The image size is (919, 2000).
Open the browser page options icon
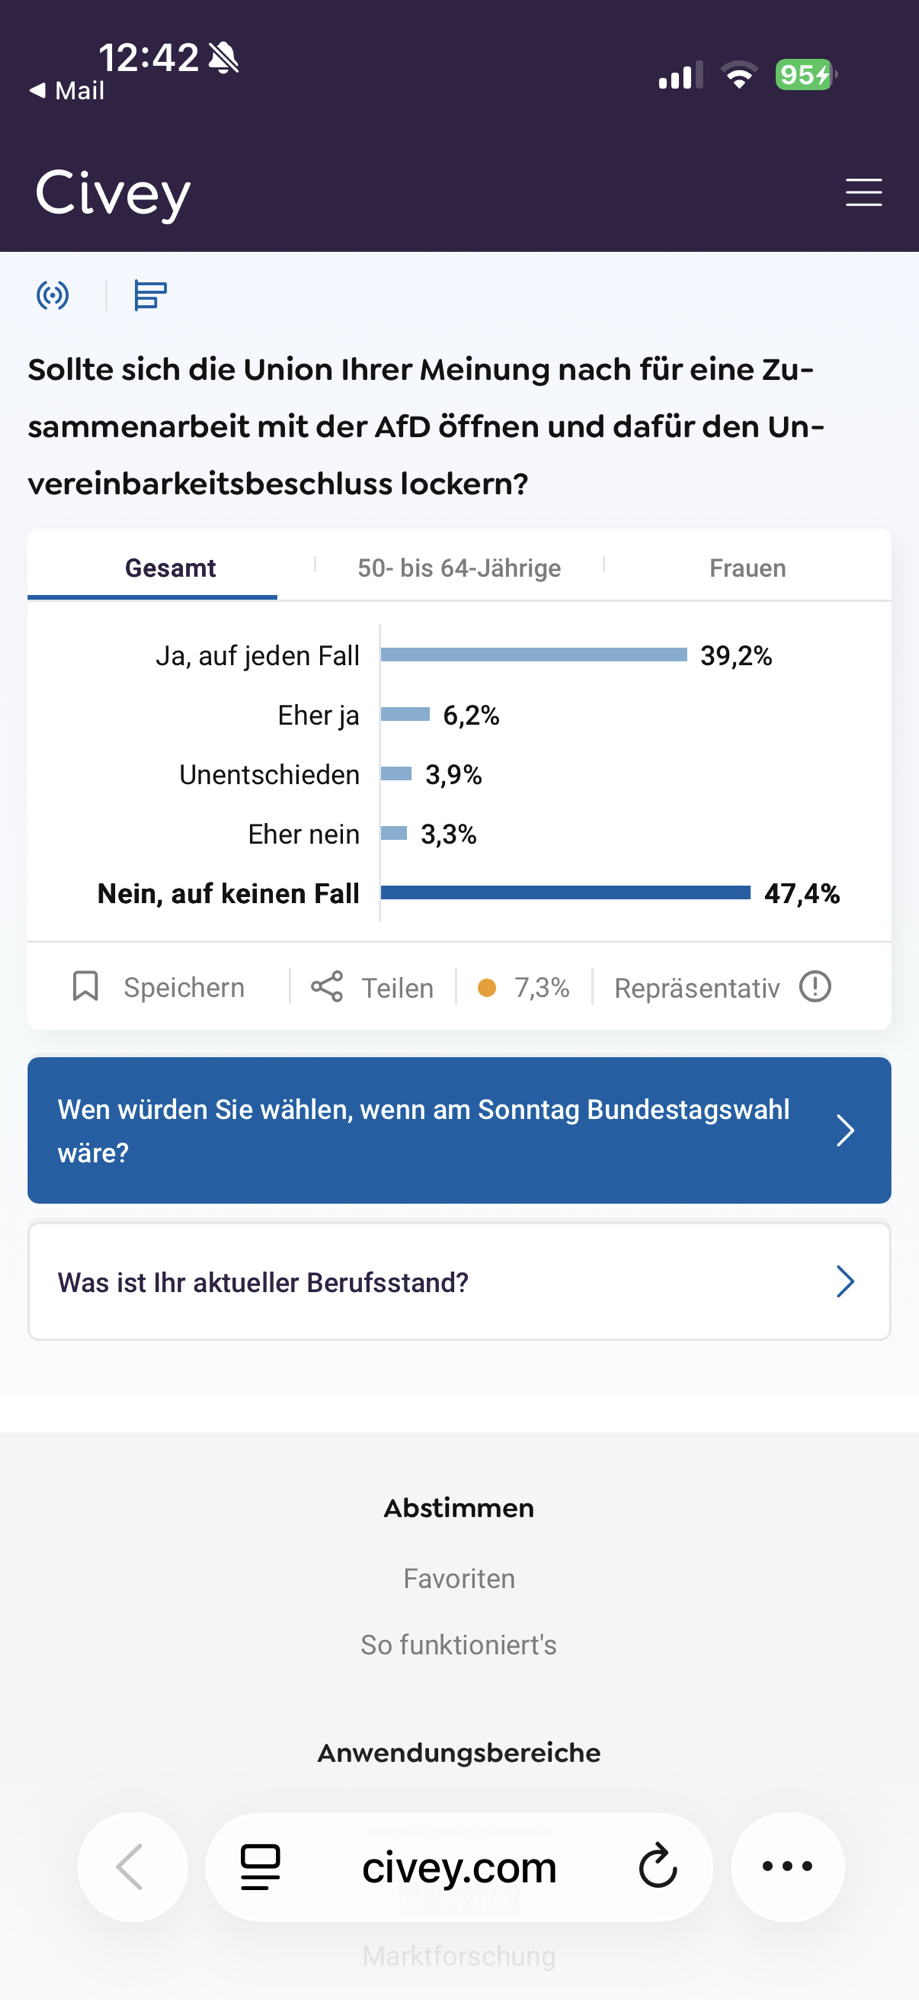260,1866
